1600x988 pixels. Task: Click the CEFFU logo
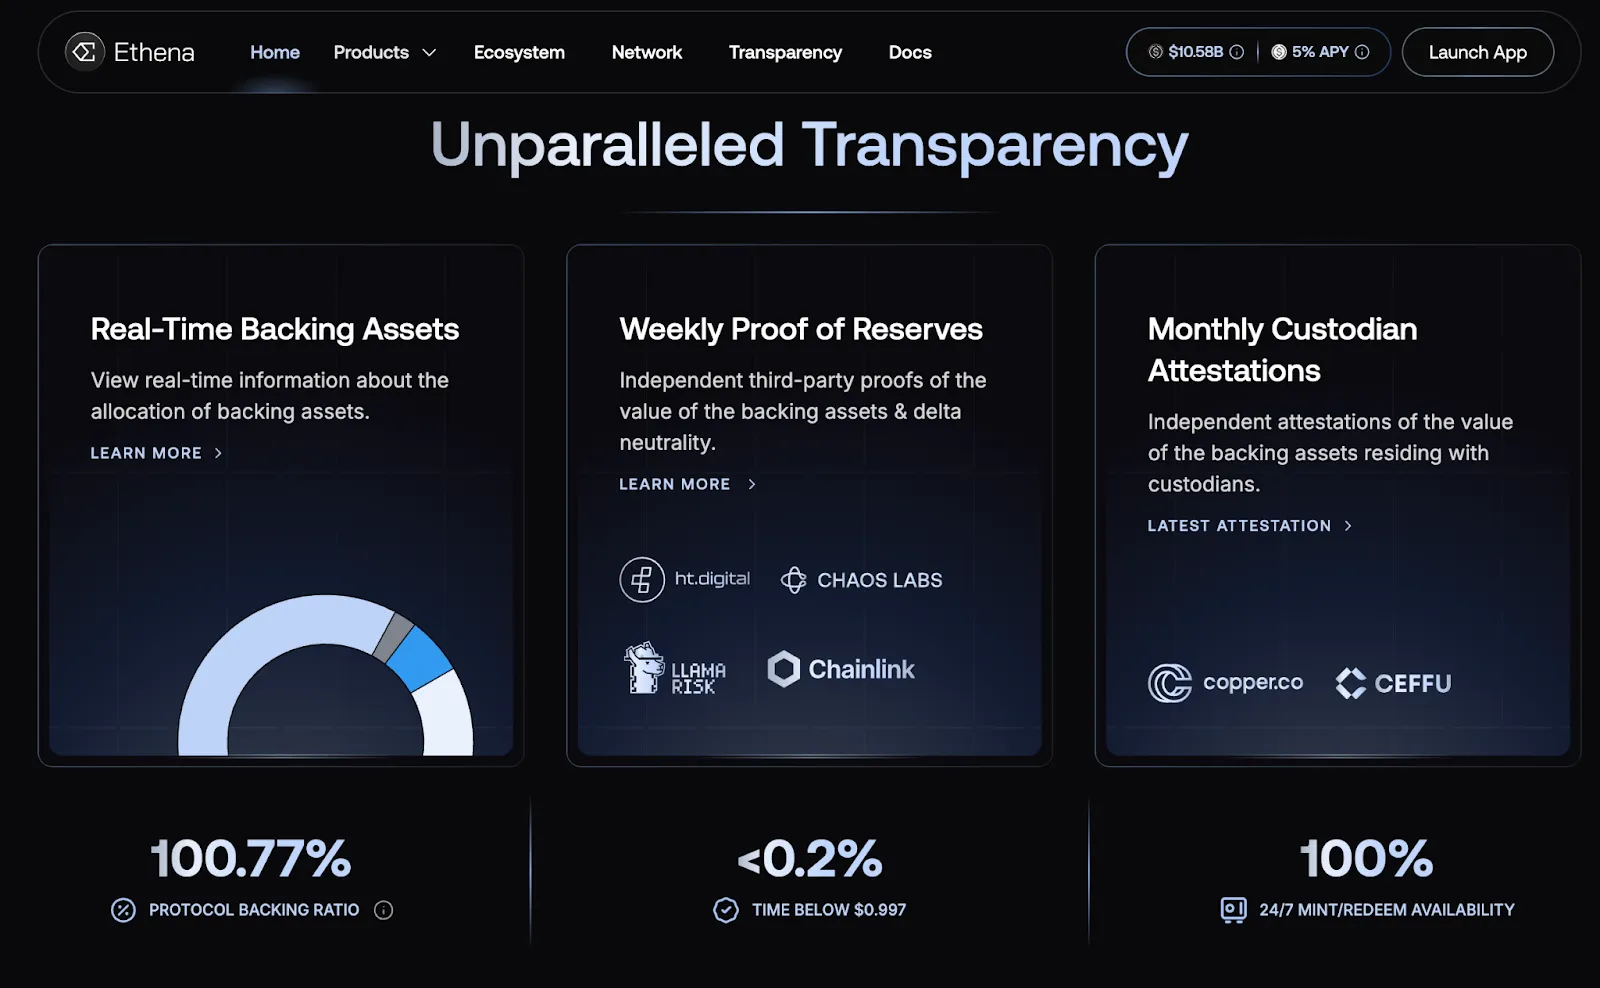1393,683
